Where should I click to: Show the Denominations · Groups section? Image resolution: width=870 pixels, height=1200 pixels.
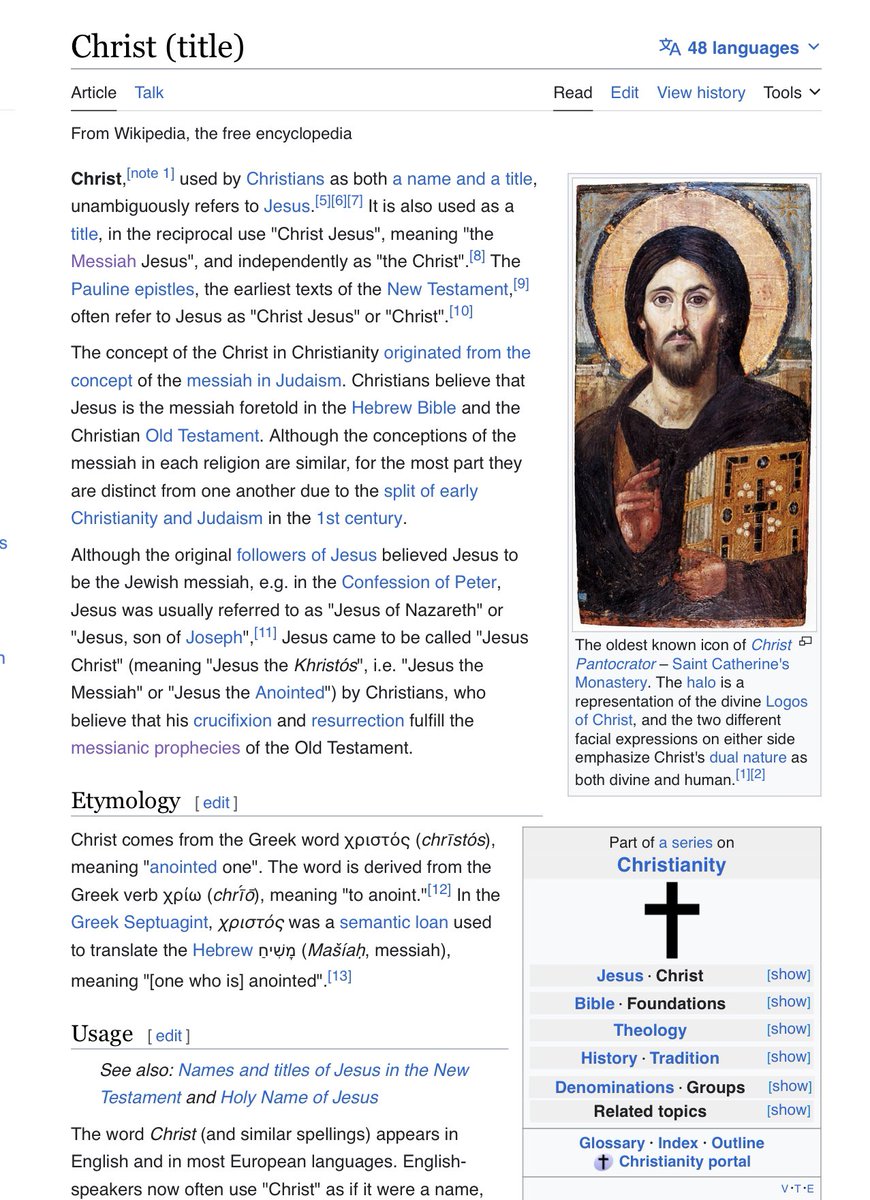tap(788, 1085)
